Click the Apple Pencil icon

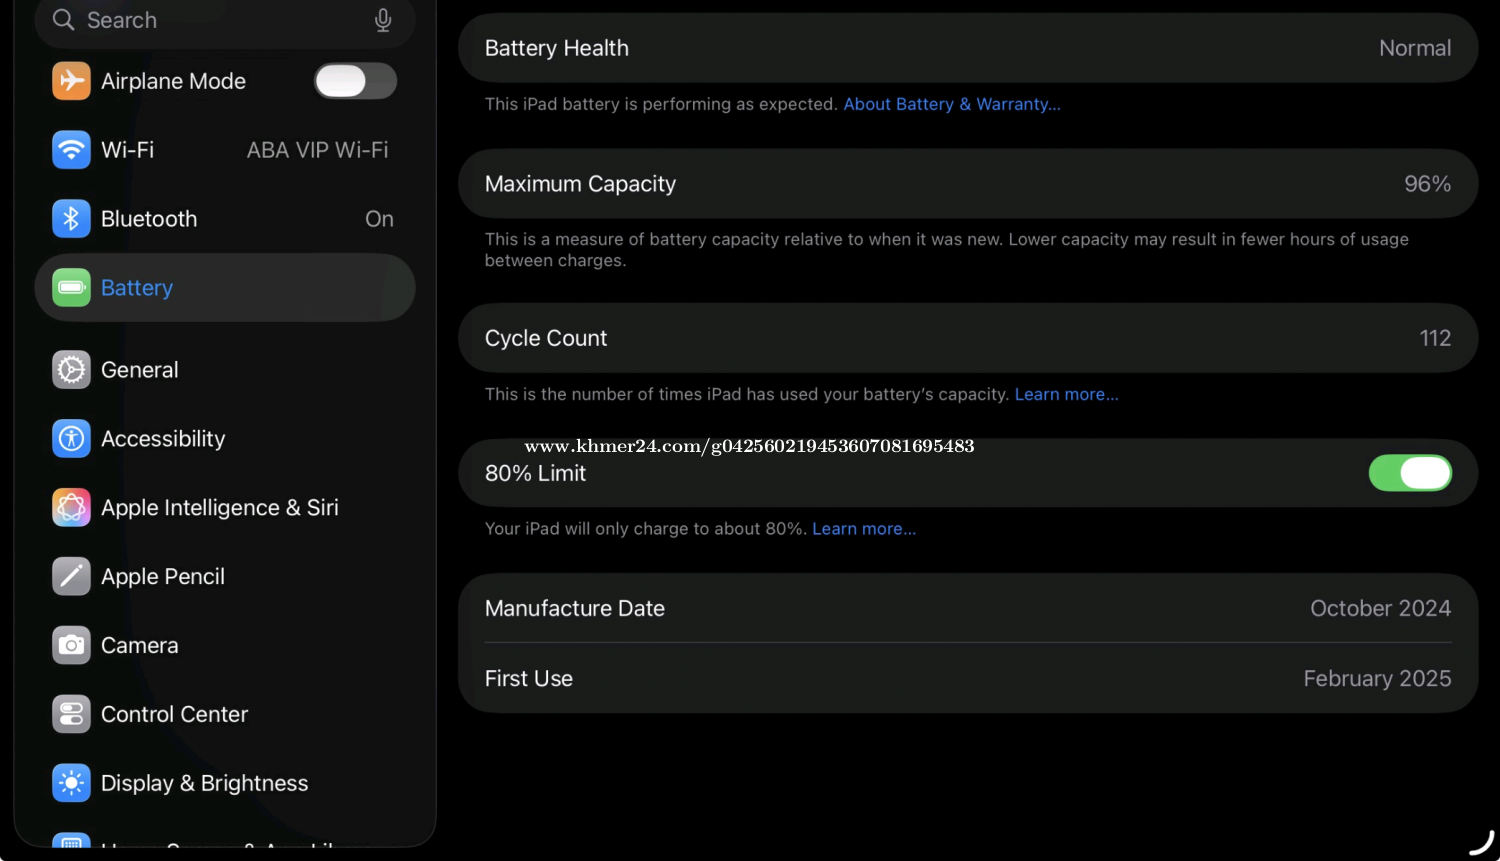click(x=71, y=577)
